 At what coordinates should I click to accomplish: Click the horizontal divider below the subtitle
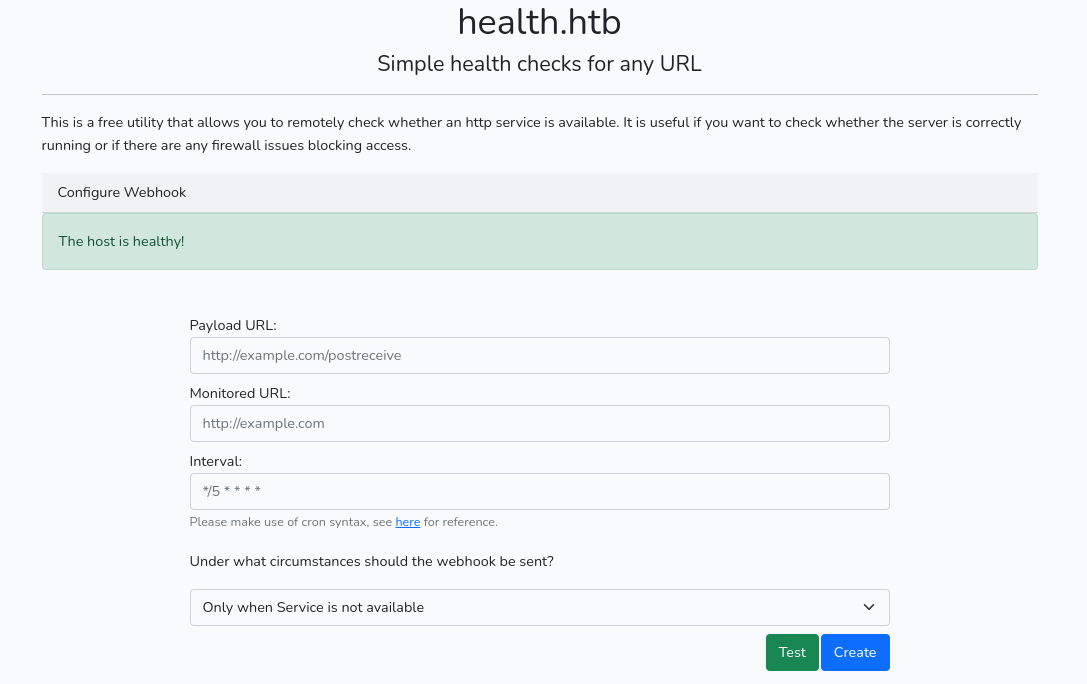tap(539, 94)
